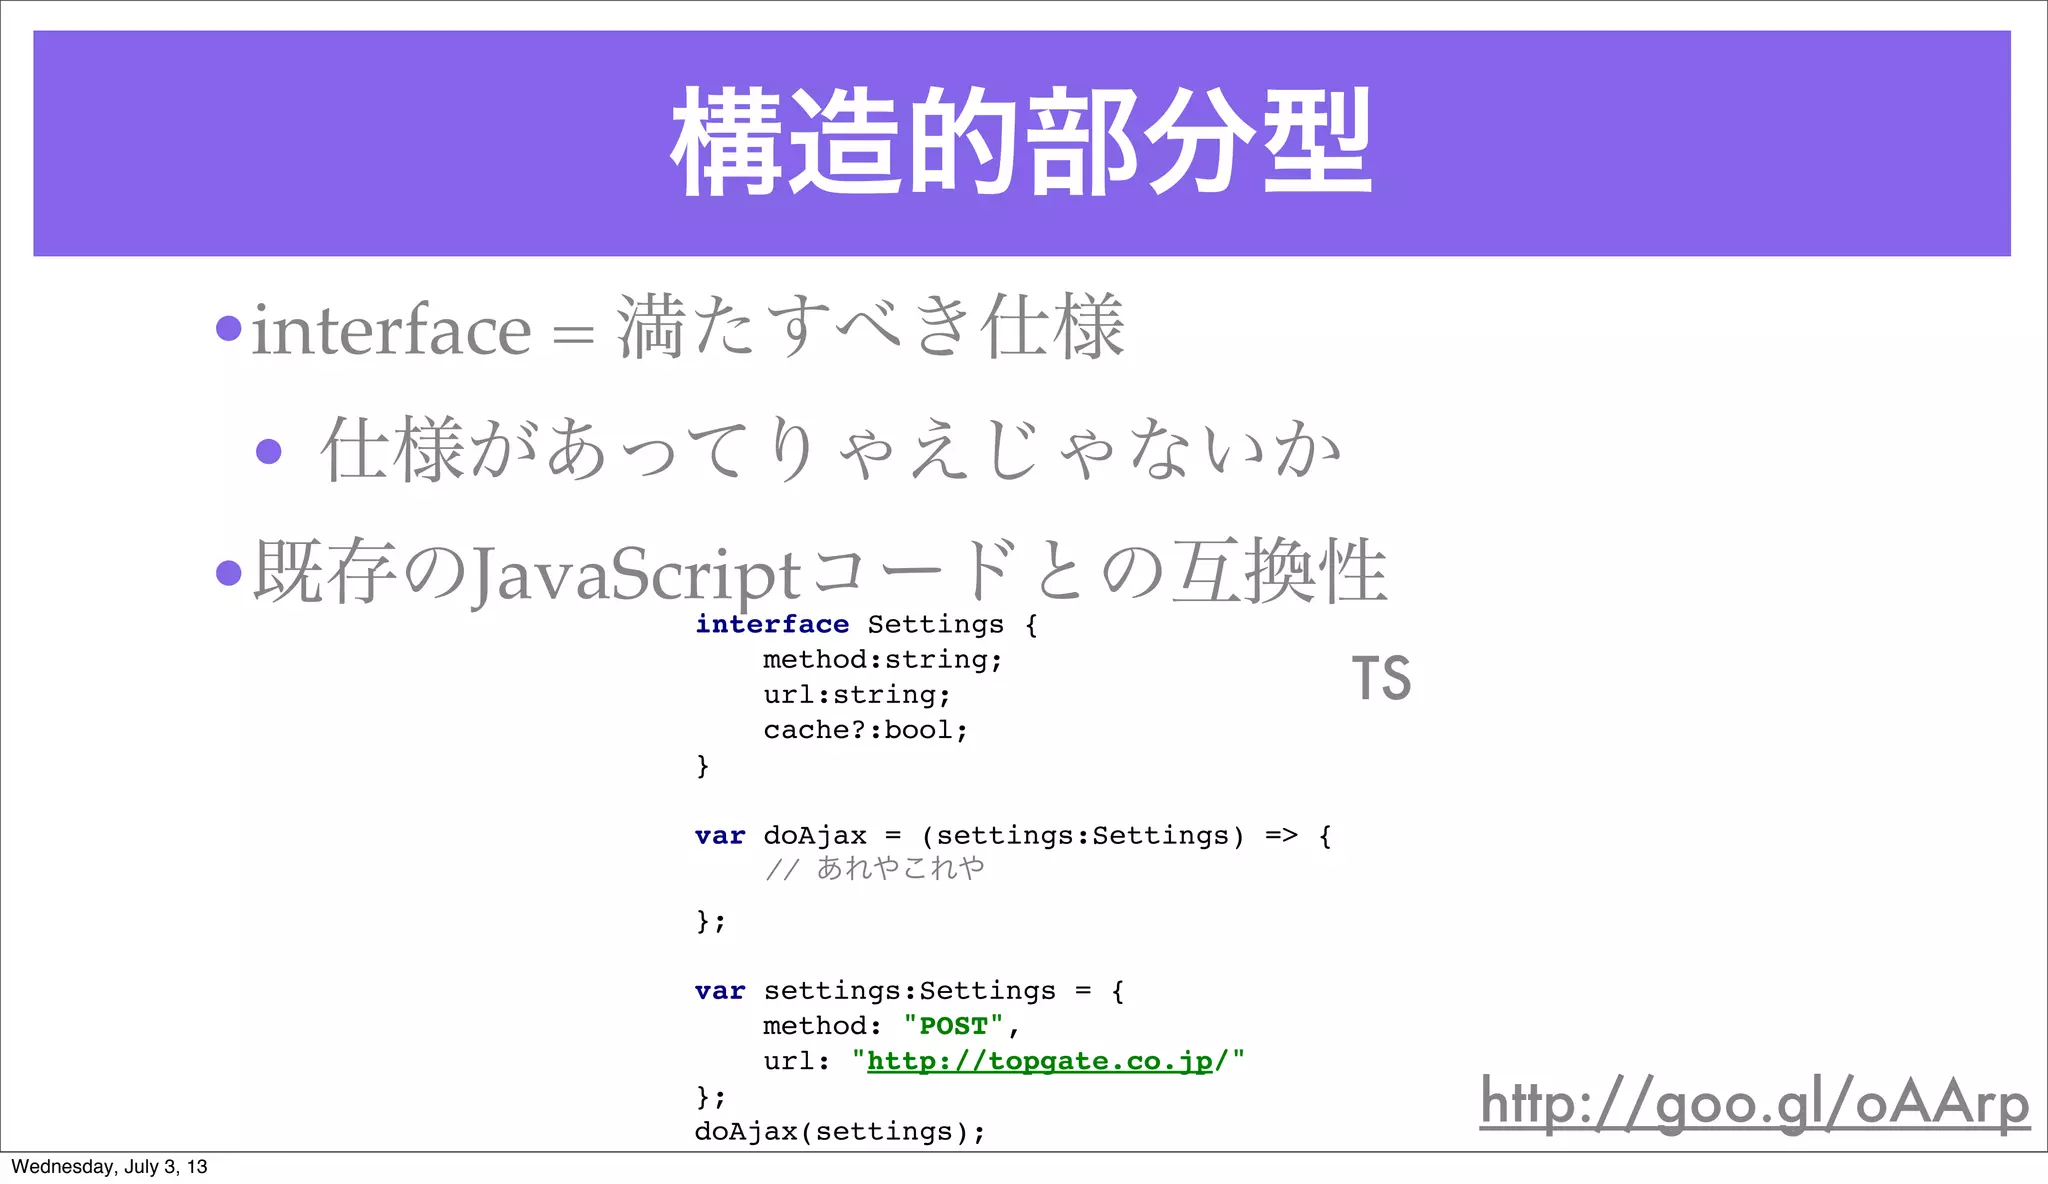This screenshot has height=1184, width=2048.
Task: Click the code line 'method:string;'
Action: 883,660
